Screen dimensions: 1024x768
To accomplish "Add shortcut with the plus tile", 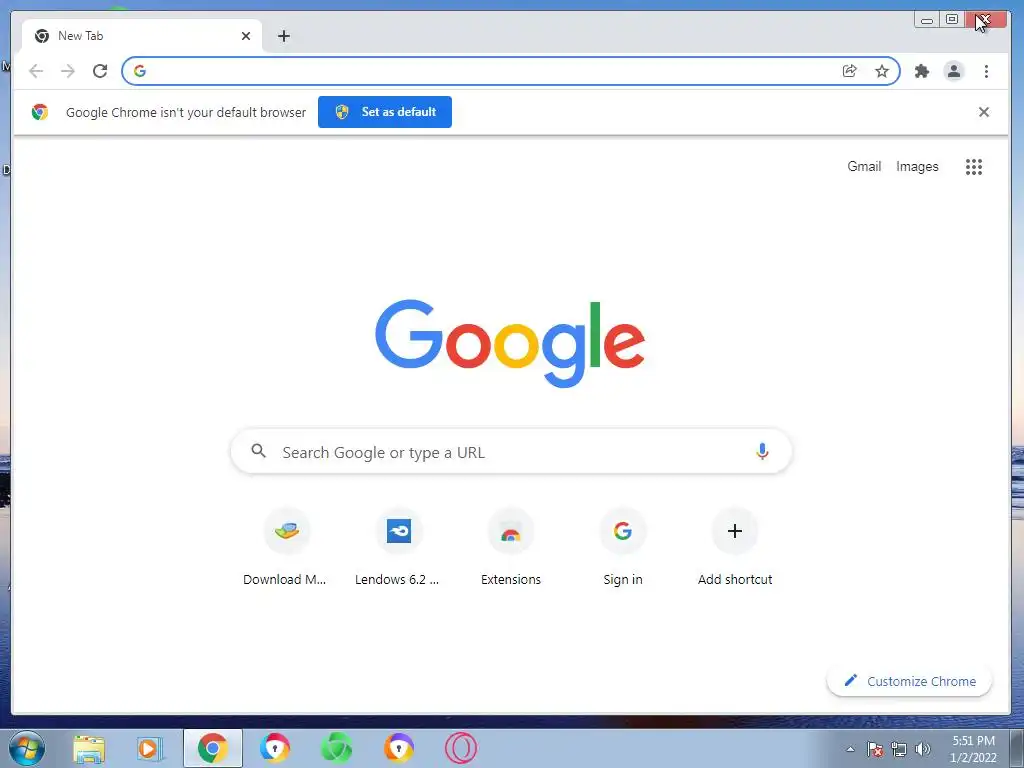I will tap(735, 548).
